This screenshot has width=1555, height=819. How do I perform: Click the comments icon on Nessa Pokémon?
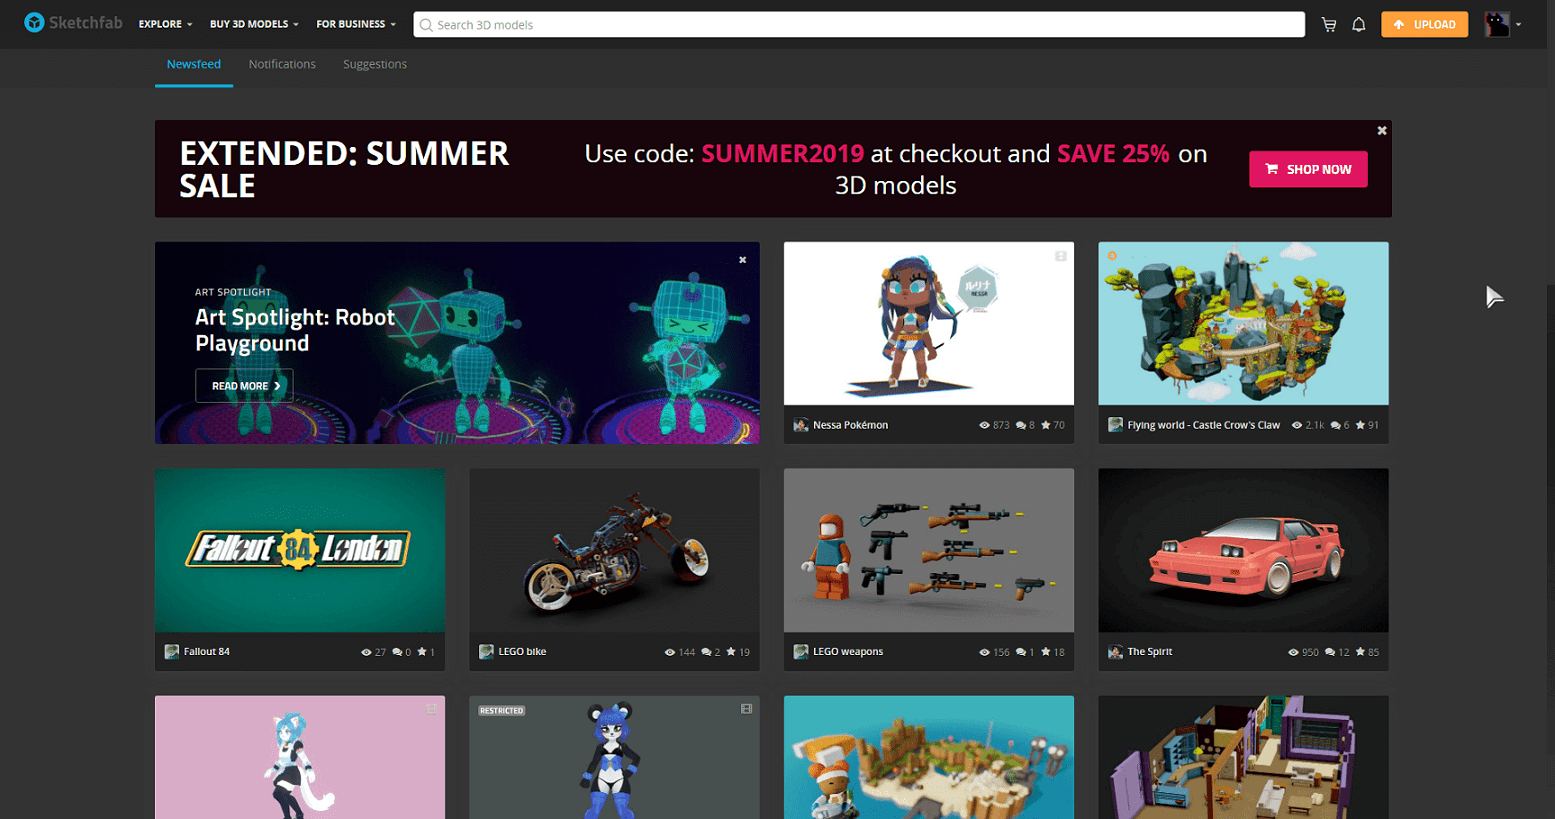tap(1021, 425)
